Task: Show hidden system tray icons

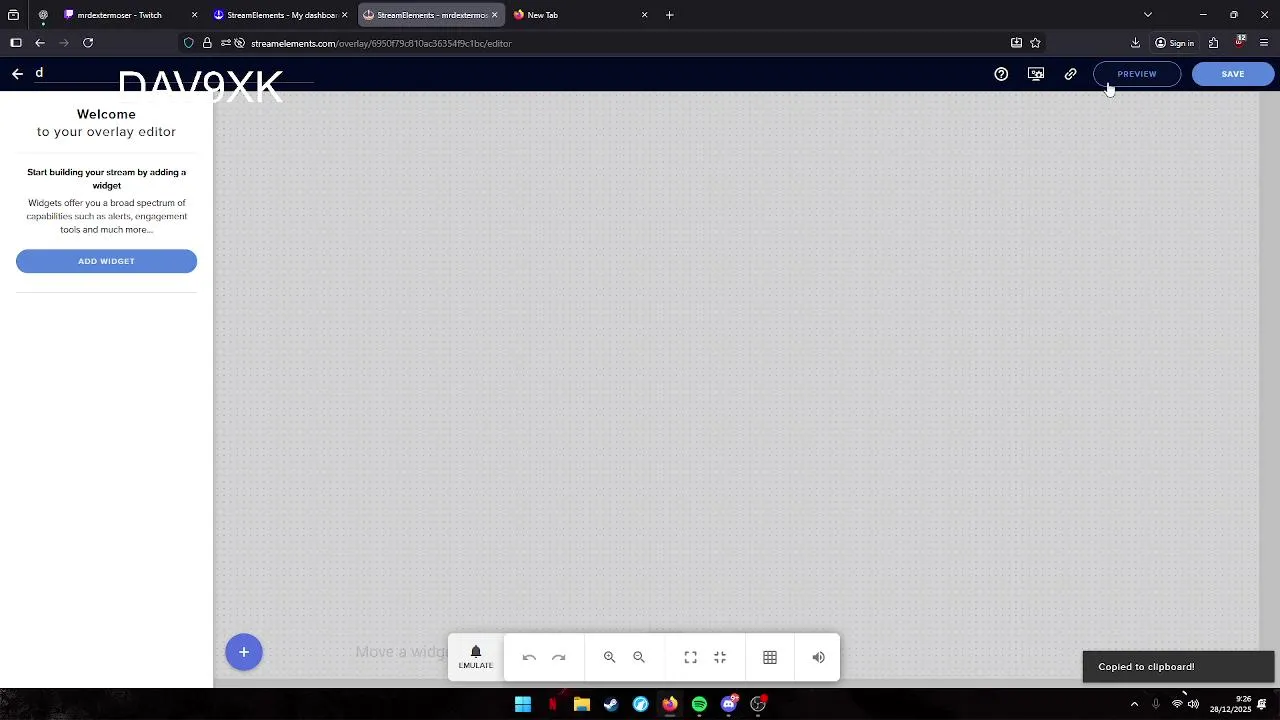Action: pos(1134,704)
